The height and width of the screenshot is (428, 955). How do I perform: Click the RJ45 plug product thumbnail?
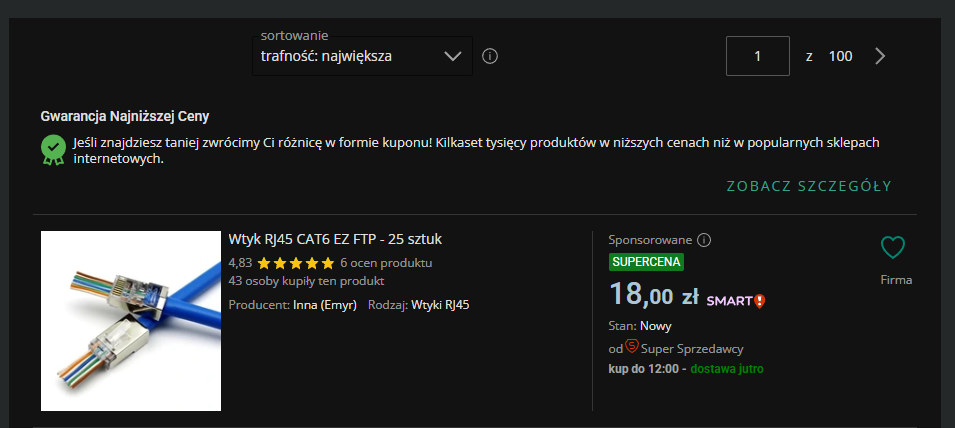click(131, 321)
